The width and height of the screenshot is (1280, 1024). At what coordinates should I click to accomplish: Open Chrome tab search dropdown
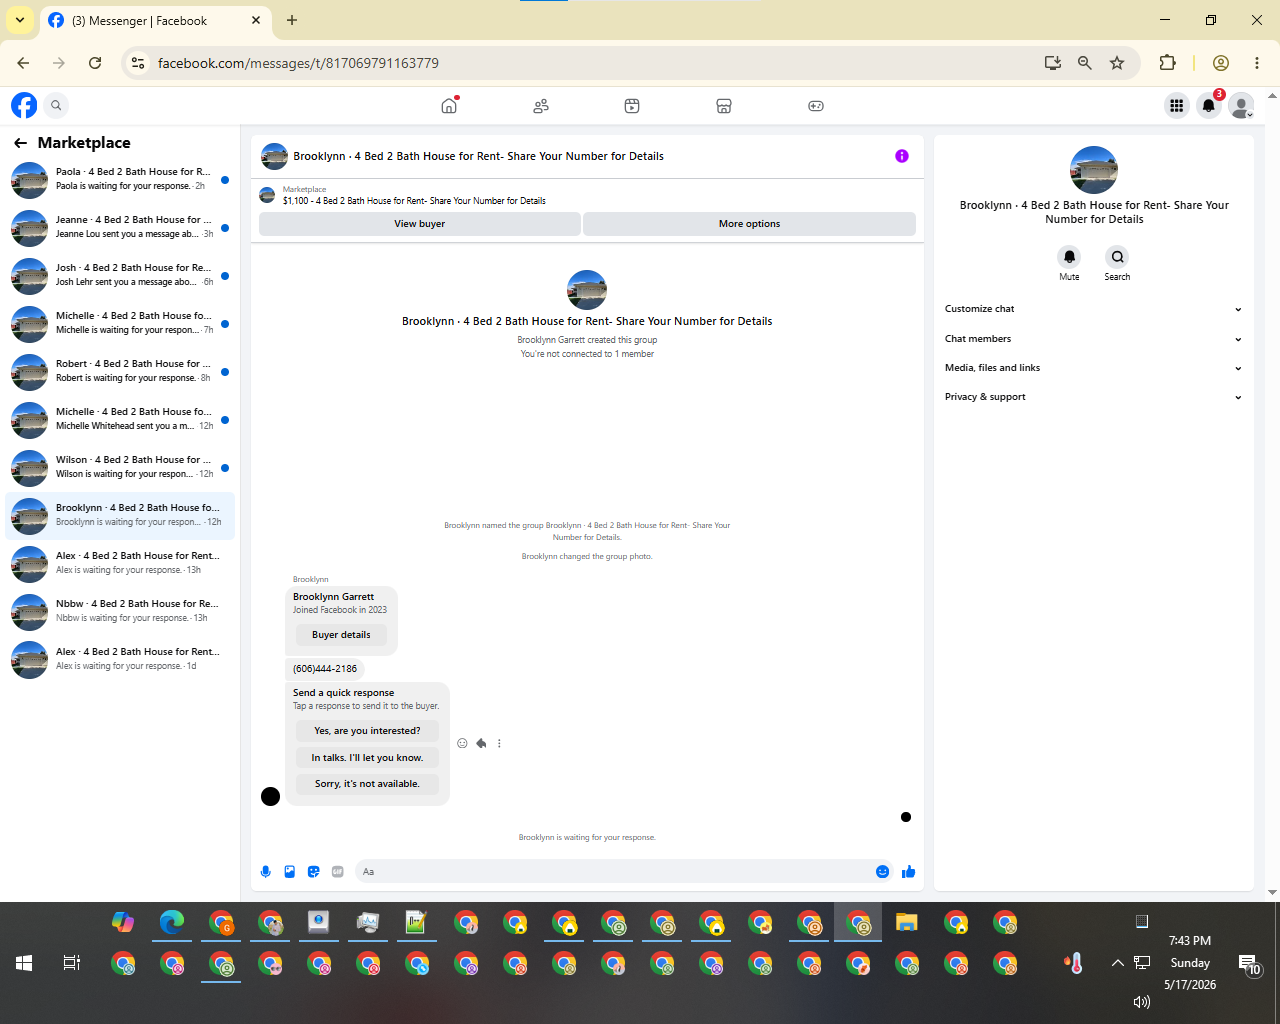pyautogui.click(x=20, y=20)
